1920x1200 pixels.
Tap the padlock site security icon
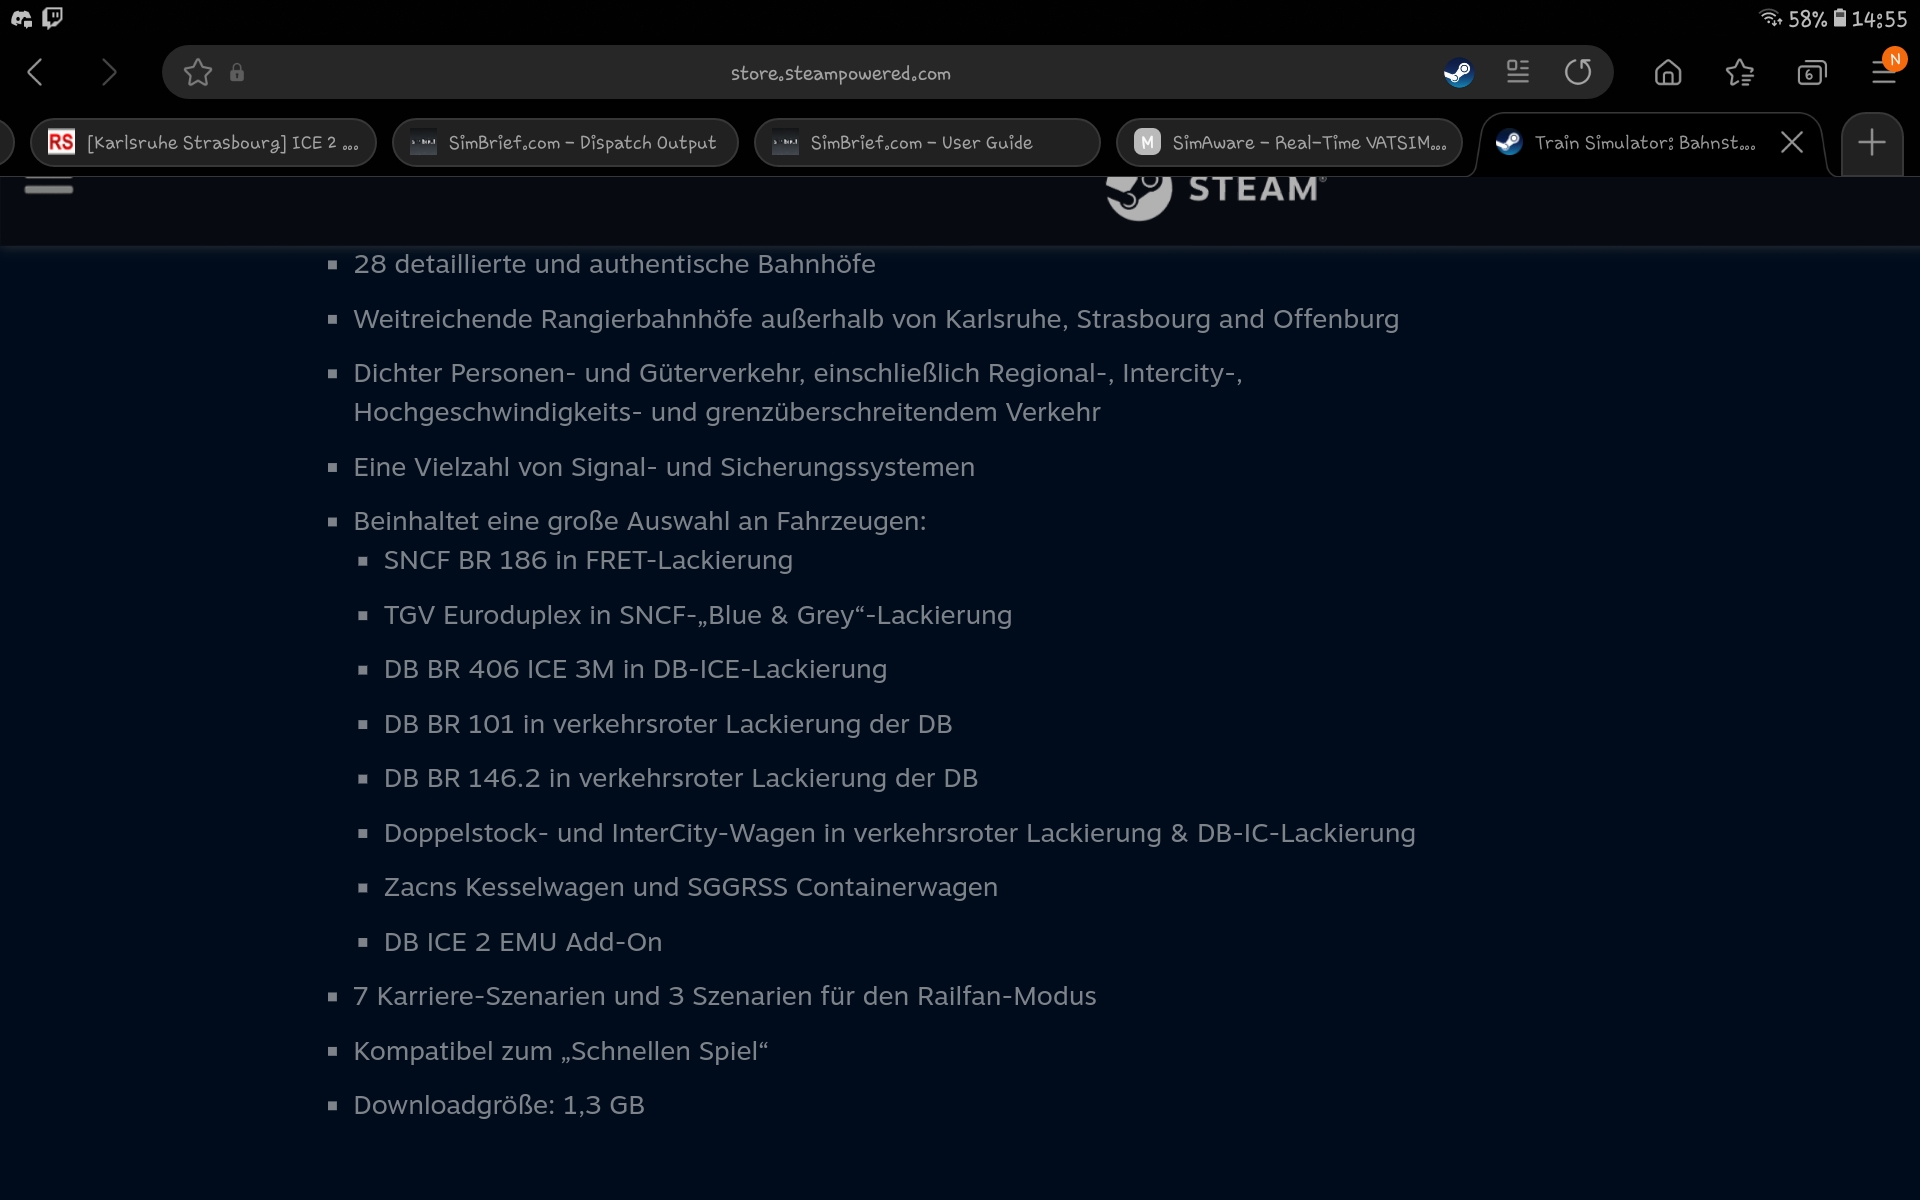[x=237, y=72]
